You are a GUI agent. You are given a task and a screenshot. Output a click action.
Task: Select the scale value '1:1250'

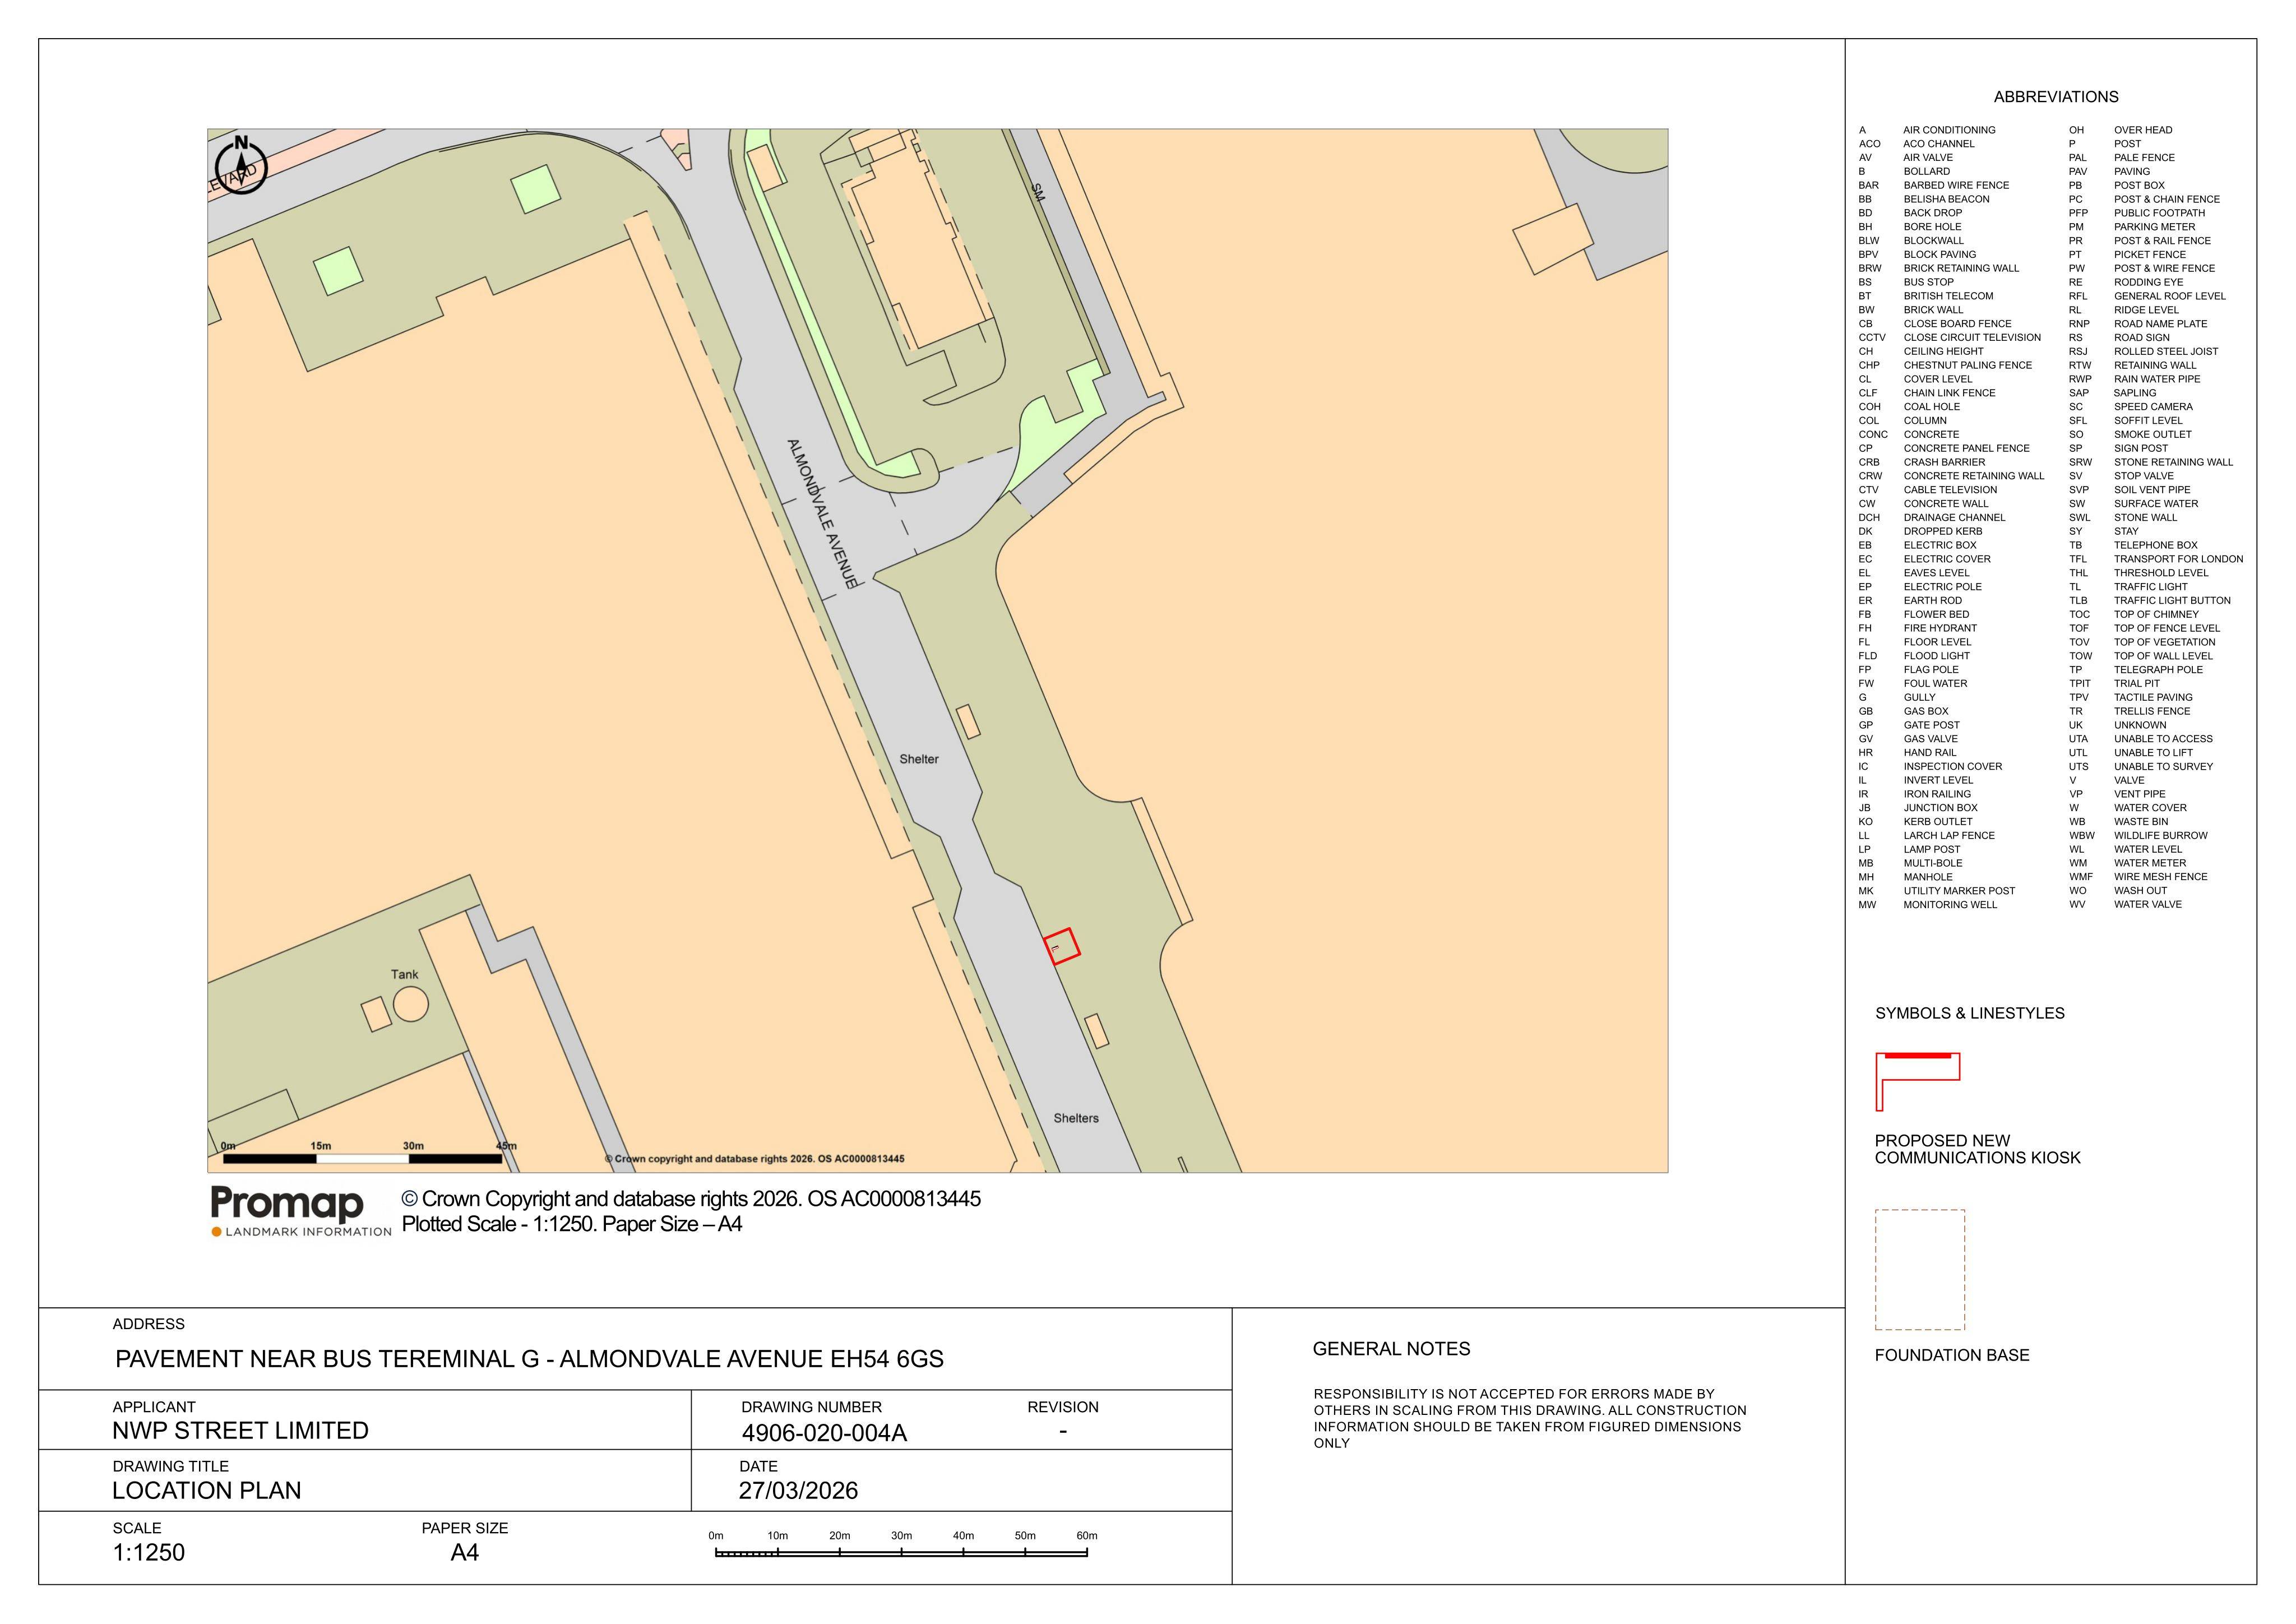point(148,1552)
